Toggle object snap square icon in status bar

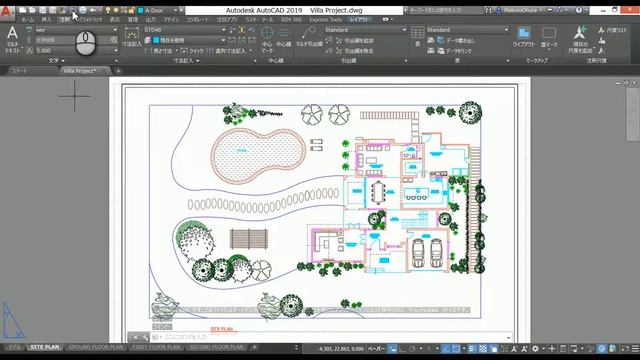tap(456, 349)
